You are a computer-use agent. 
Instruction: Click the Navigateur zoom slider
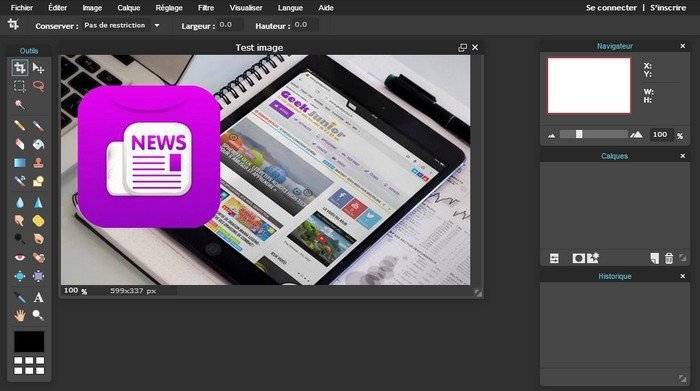point(594,134)
